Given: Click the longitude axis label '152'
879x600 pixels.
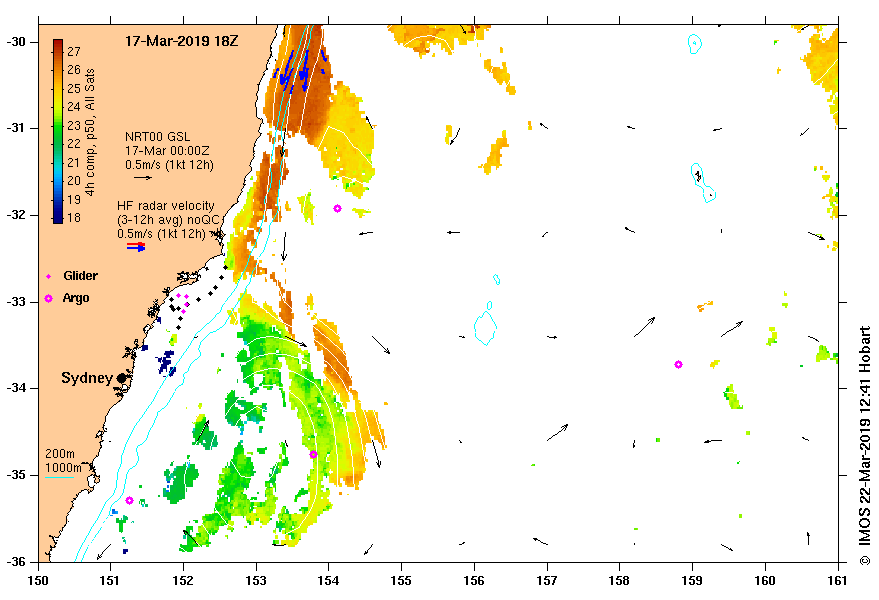Looking at the screenshot, I should pyautogui.click(x=183, y=580).
